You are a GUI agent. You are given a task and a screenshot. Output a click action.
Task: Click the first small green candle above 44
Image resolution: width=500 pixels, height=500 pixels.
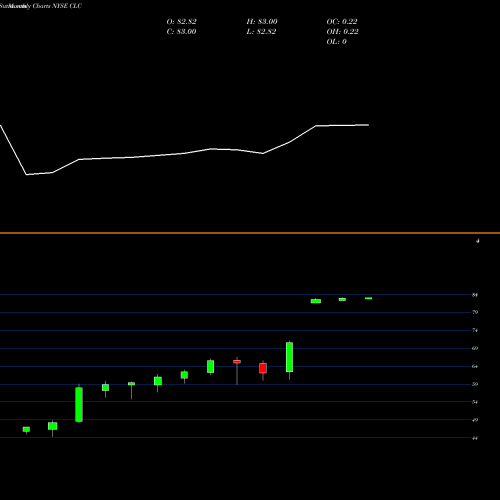click(26, 429)
